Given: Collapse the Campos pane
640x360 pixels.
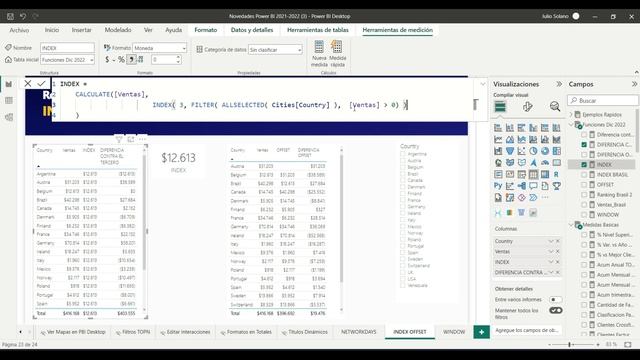Looking at the screenshot, I should click(x=634, y=84).
